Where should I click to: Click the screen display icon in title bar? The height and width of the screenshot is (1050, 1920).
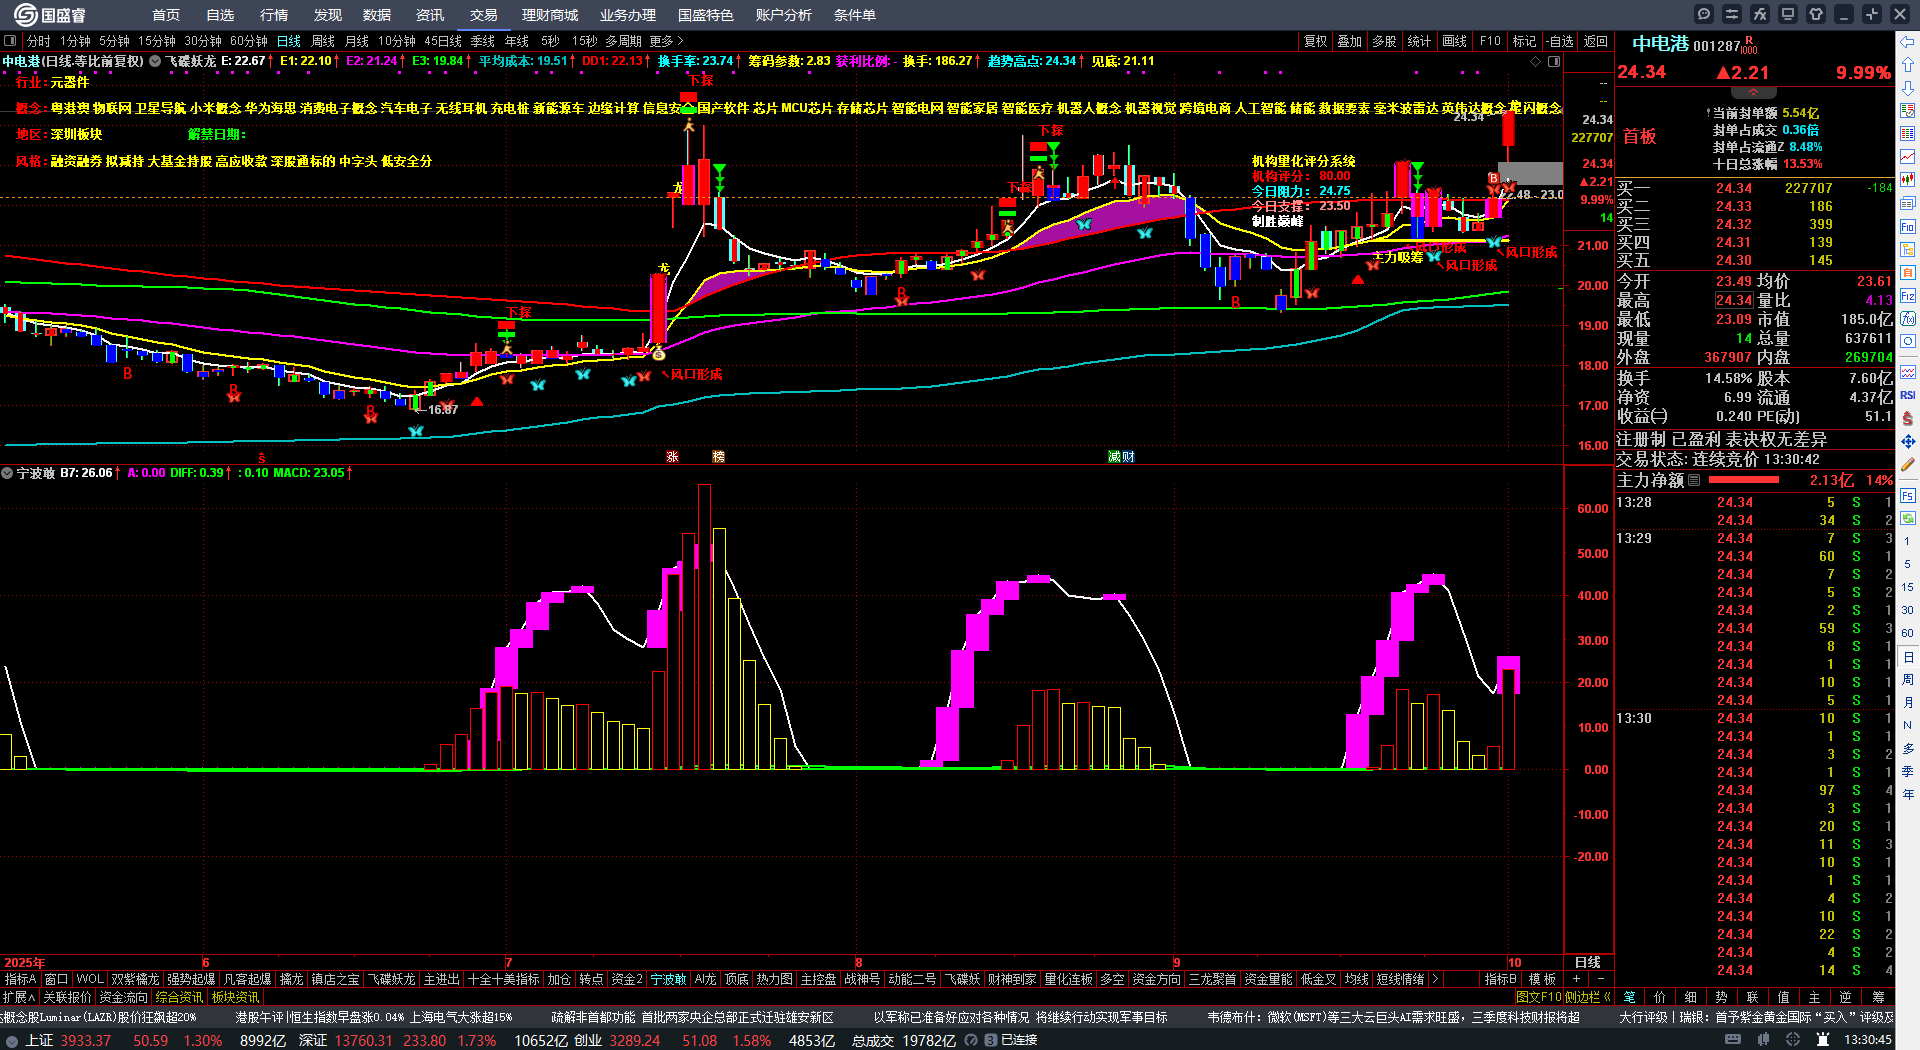pos(1788,14)
